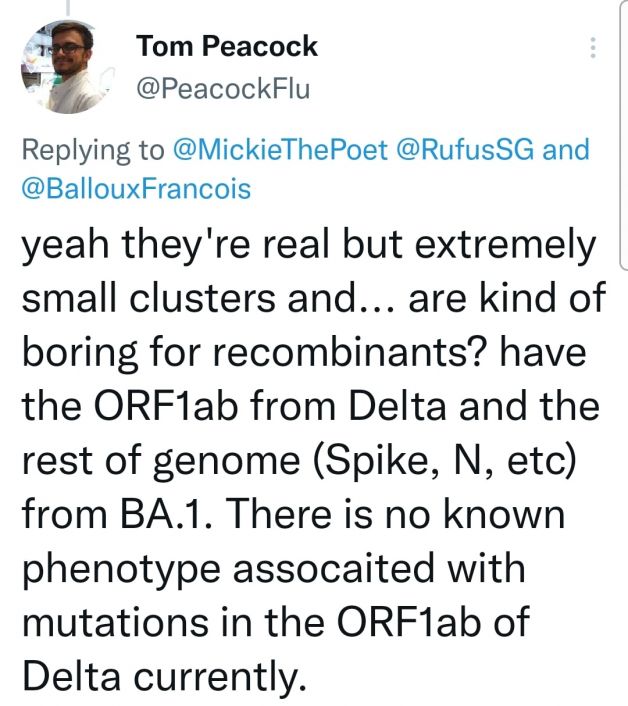
Task: Click the phrase "small clusters" in the tweet
Action: tap(149, 298)
